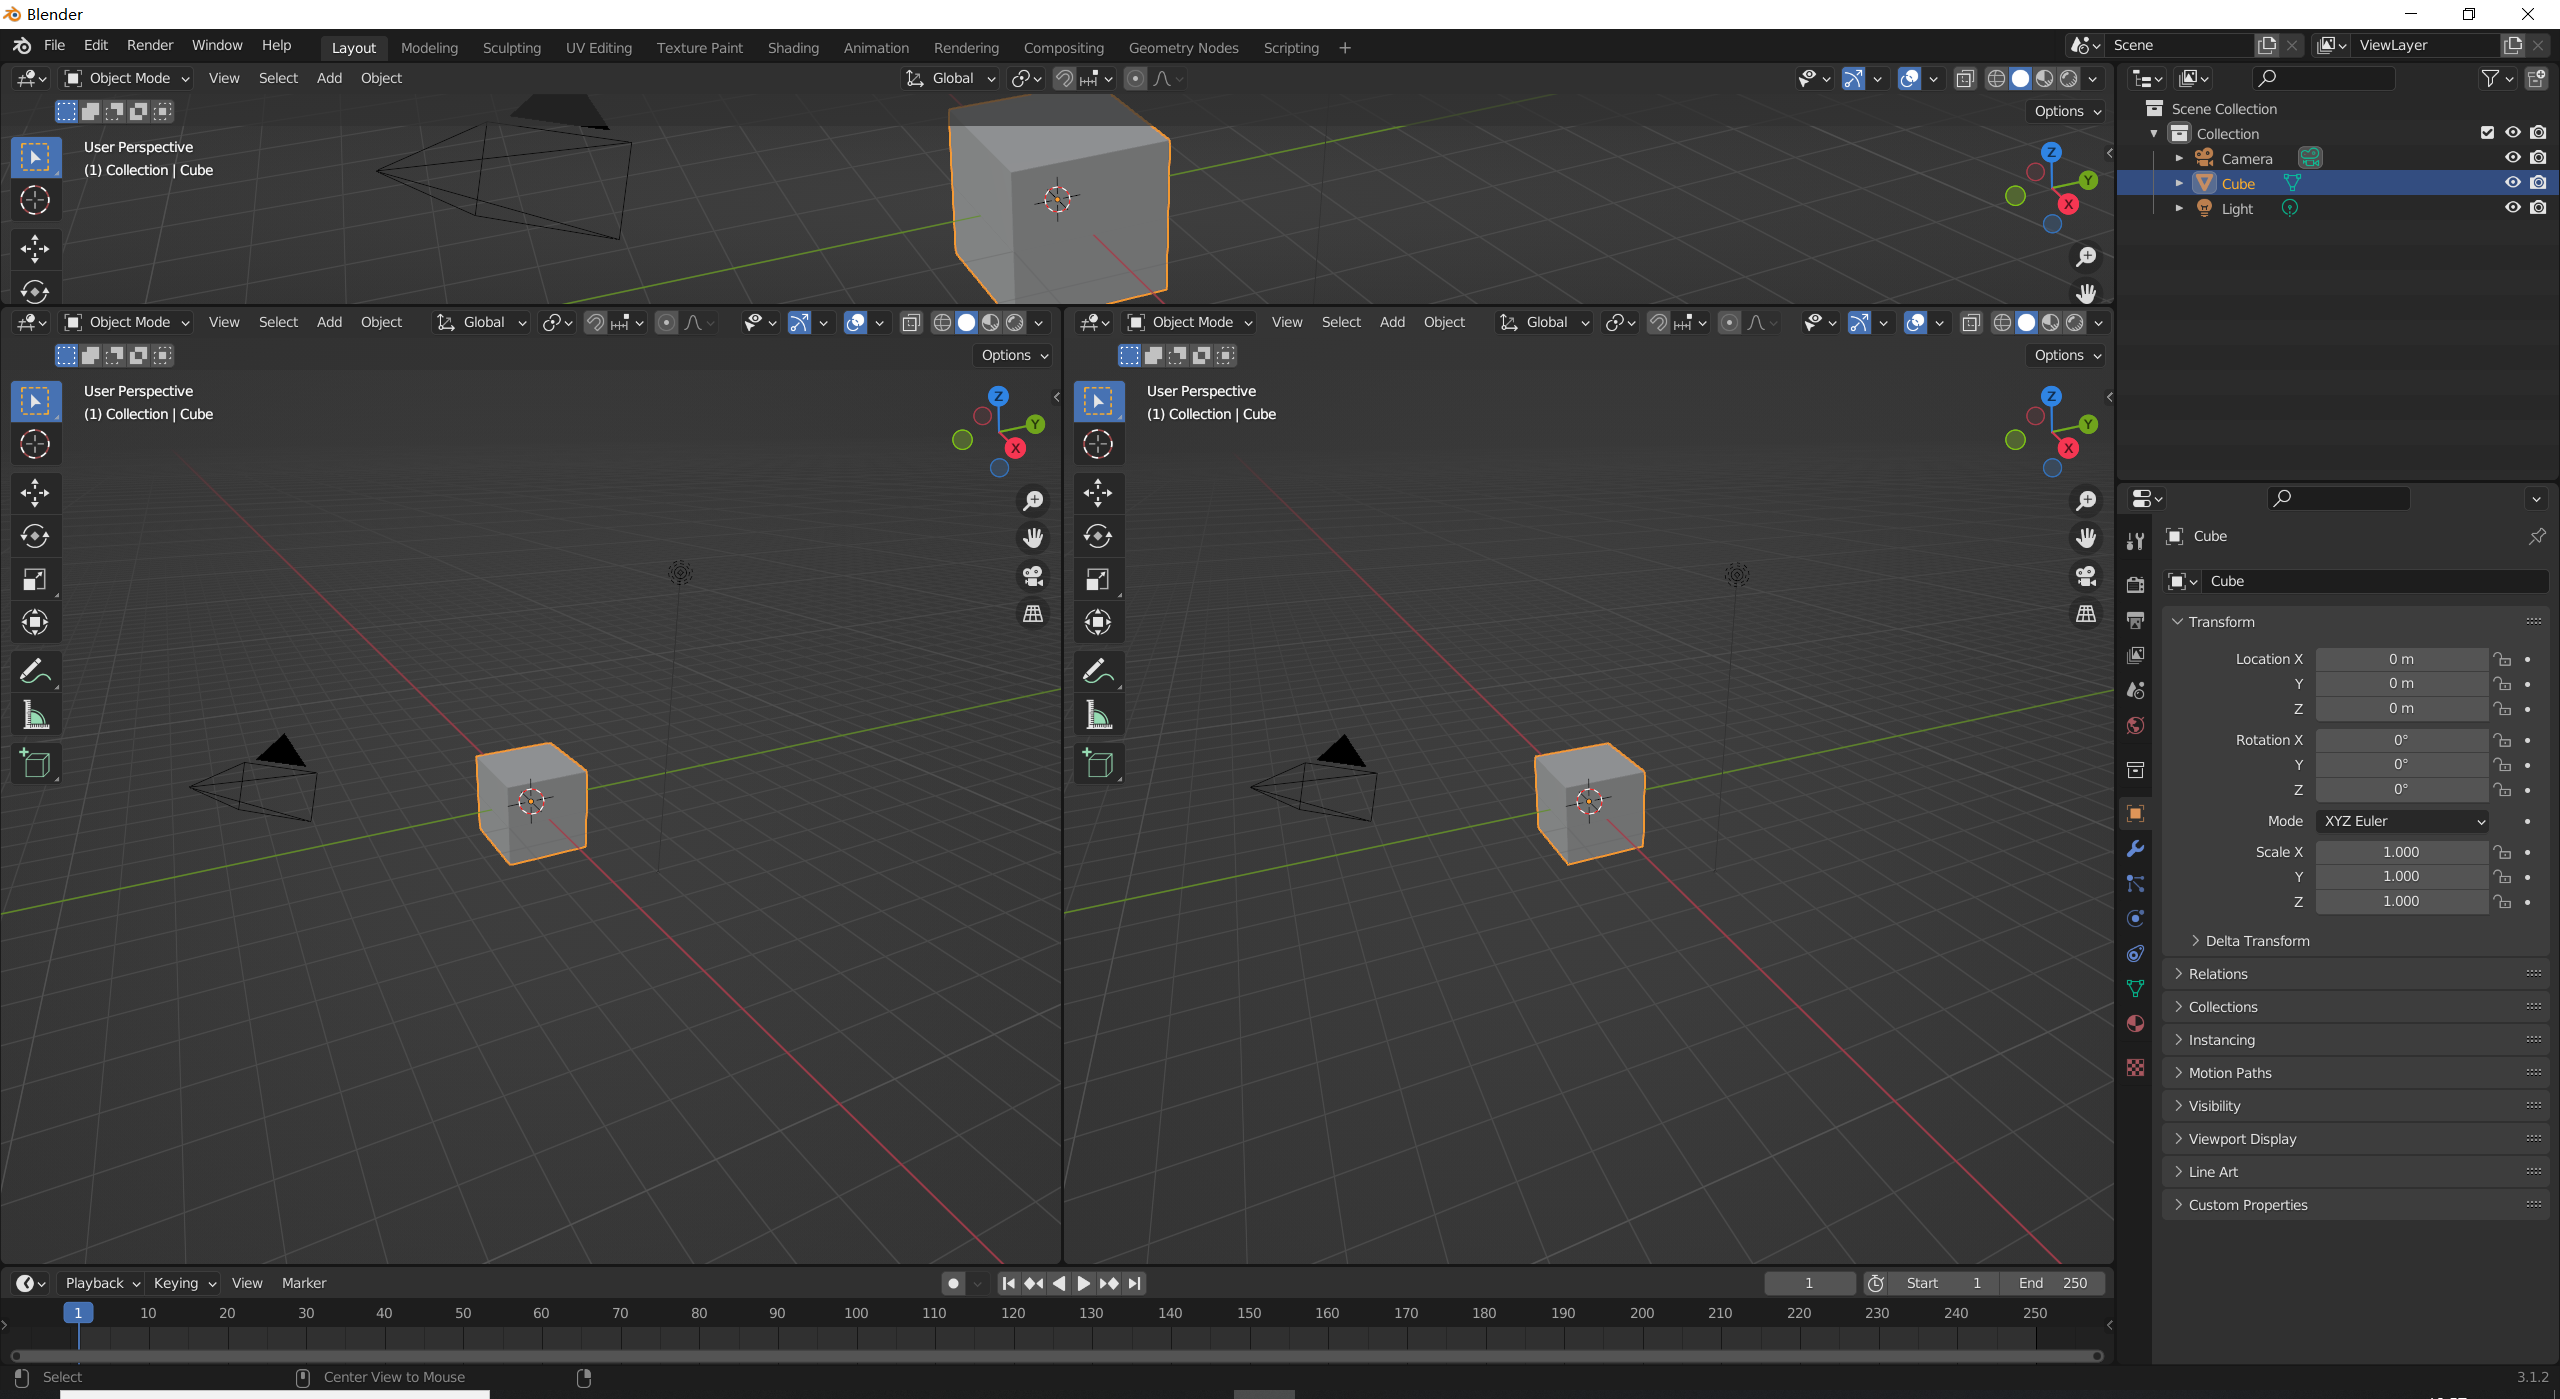Click the play animation button
The height and width of the screenshot is (1399, 2560).
[x=1084, y=1283]
